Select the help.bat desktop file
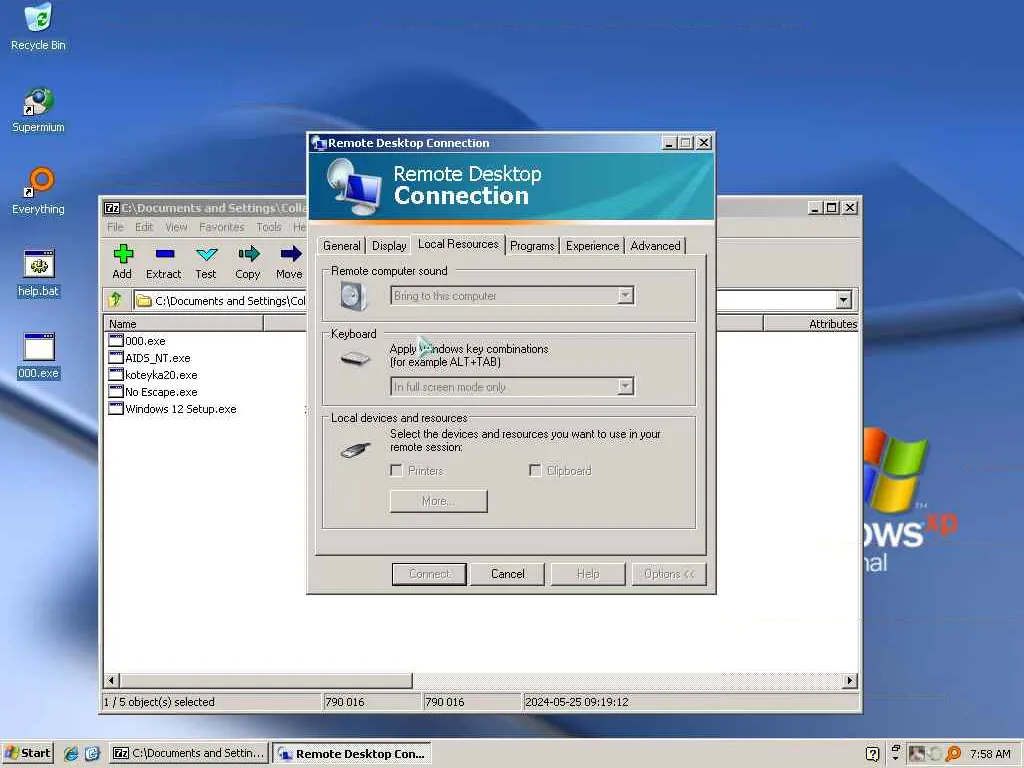Viewport: 1024px width, 768px height. (x=38, y=274)
